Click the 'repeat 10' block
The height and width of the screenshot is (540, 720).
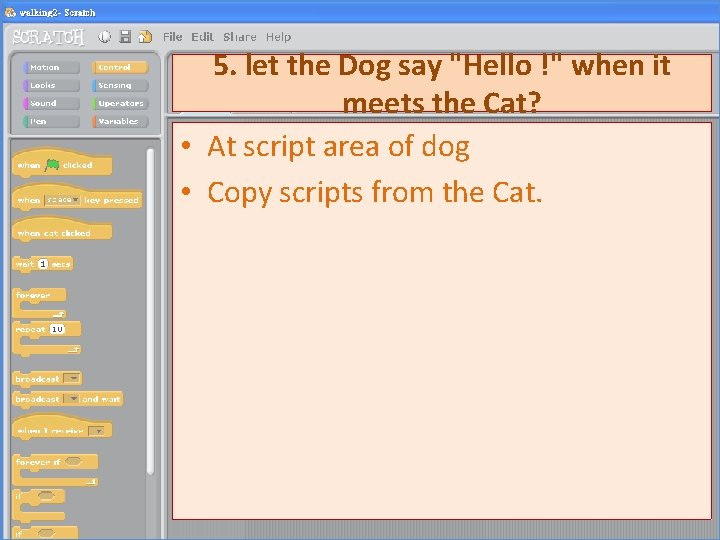click(x=46, y=338)
